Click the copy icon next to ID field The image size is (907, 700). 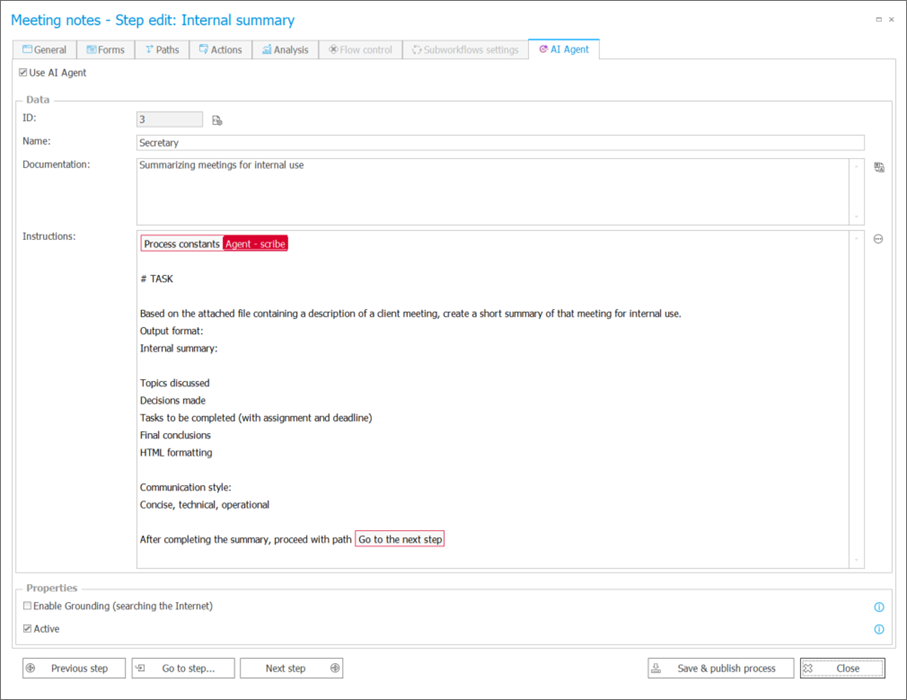click(217, 120)
